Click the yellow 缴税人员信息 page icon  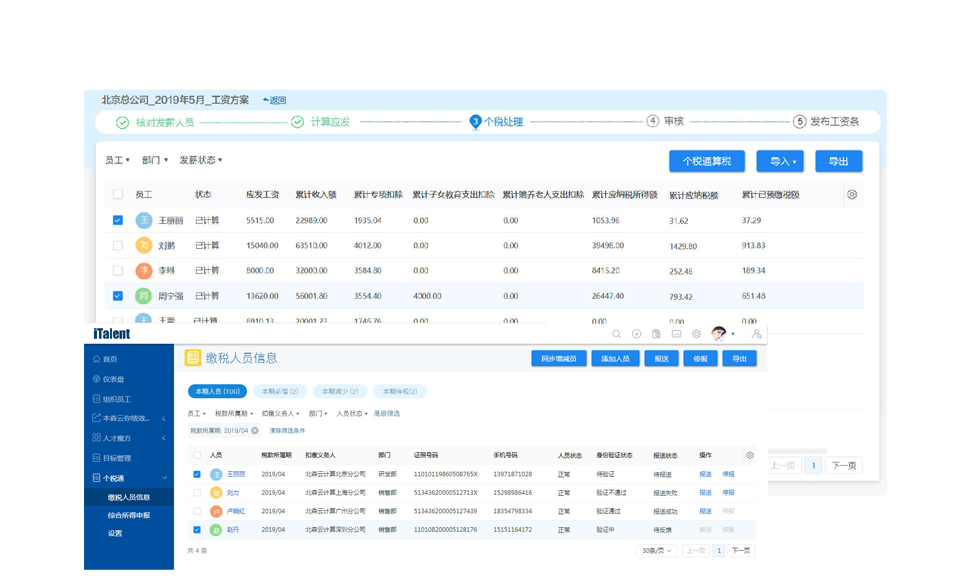(193, 358)
